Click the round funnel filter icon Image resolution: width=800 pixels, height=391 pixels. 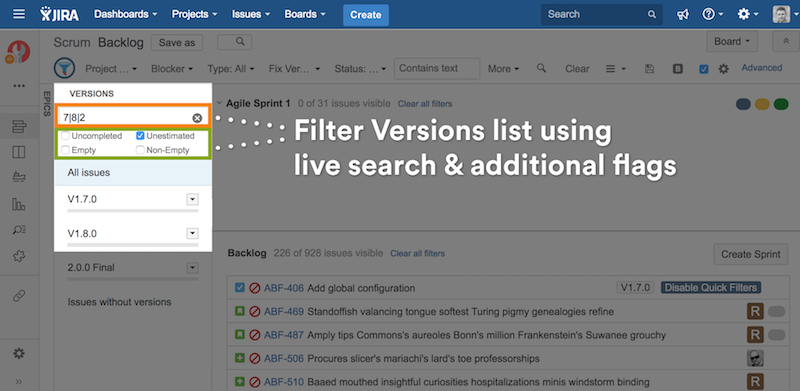pos(64,68)
